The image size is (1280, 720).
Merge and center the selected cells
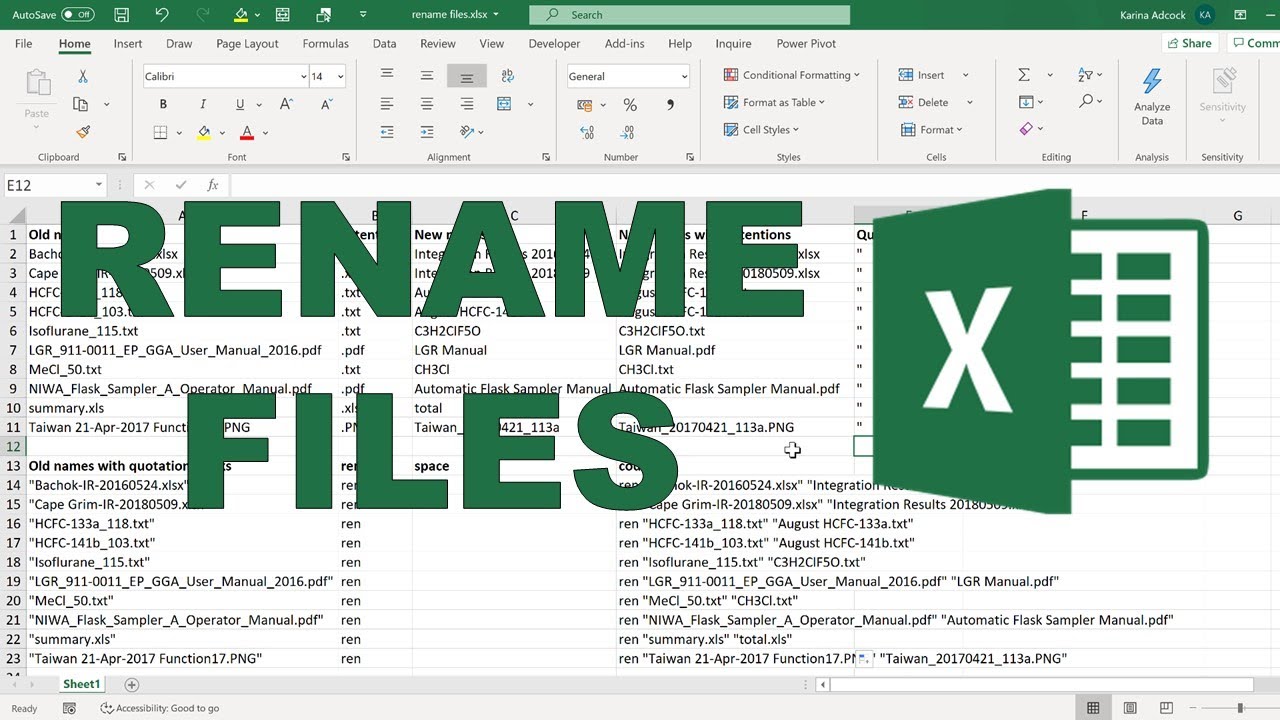(504, 104)
